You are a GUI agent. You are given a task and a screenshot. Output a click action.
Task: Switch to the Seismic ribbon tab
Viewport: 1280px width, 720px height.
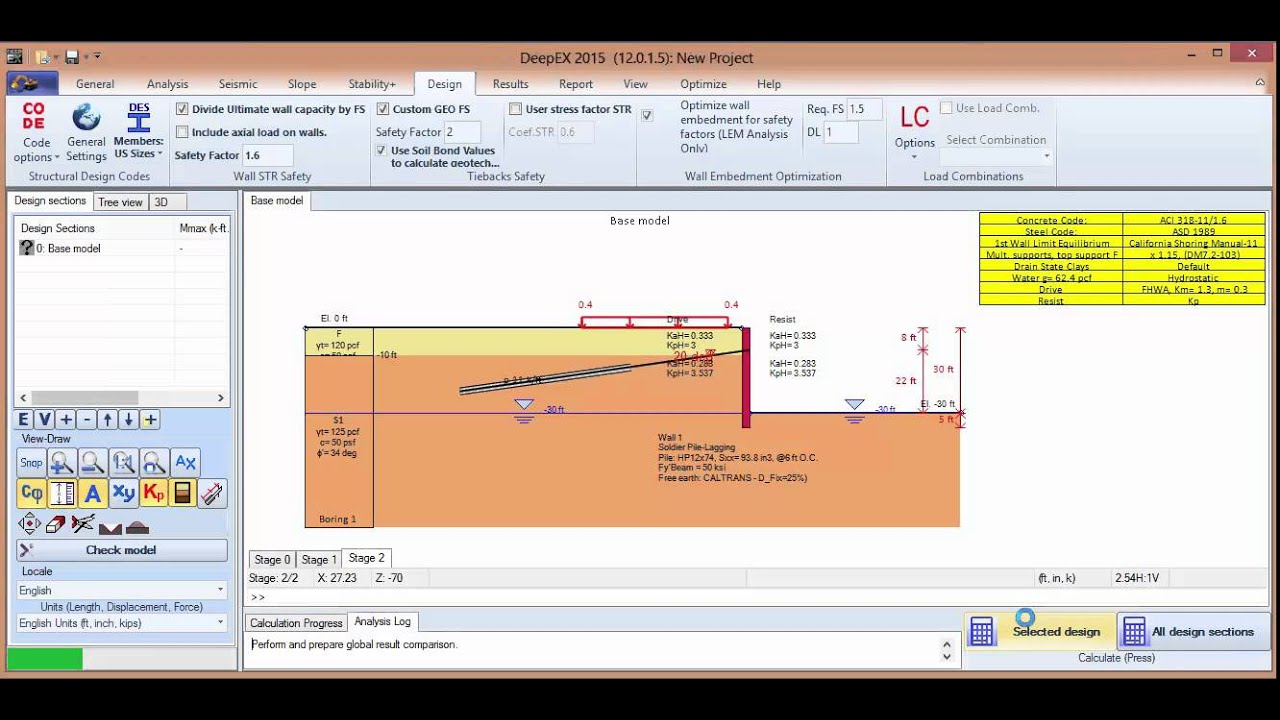tap(238, 84)
